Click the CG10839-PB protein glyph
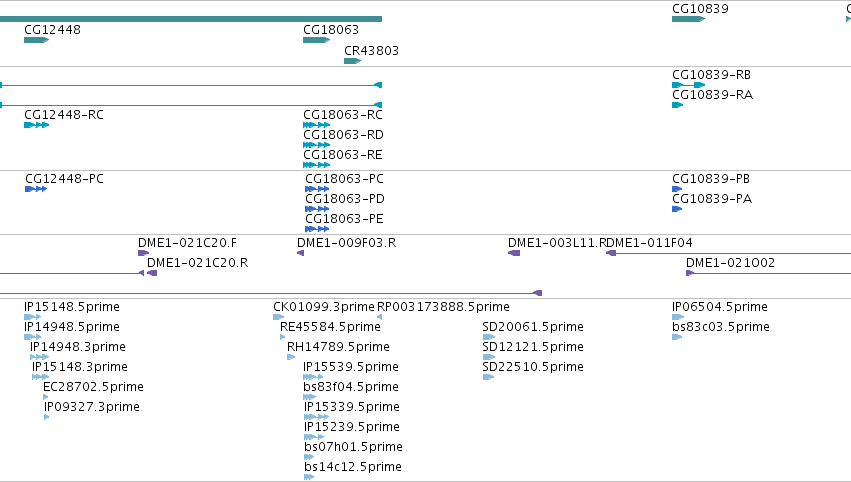 (x=677, y=189)
